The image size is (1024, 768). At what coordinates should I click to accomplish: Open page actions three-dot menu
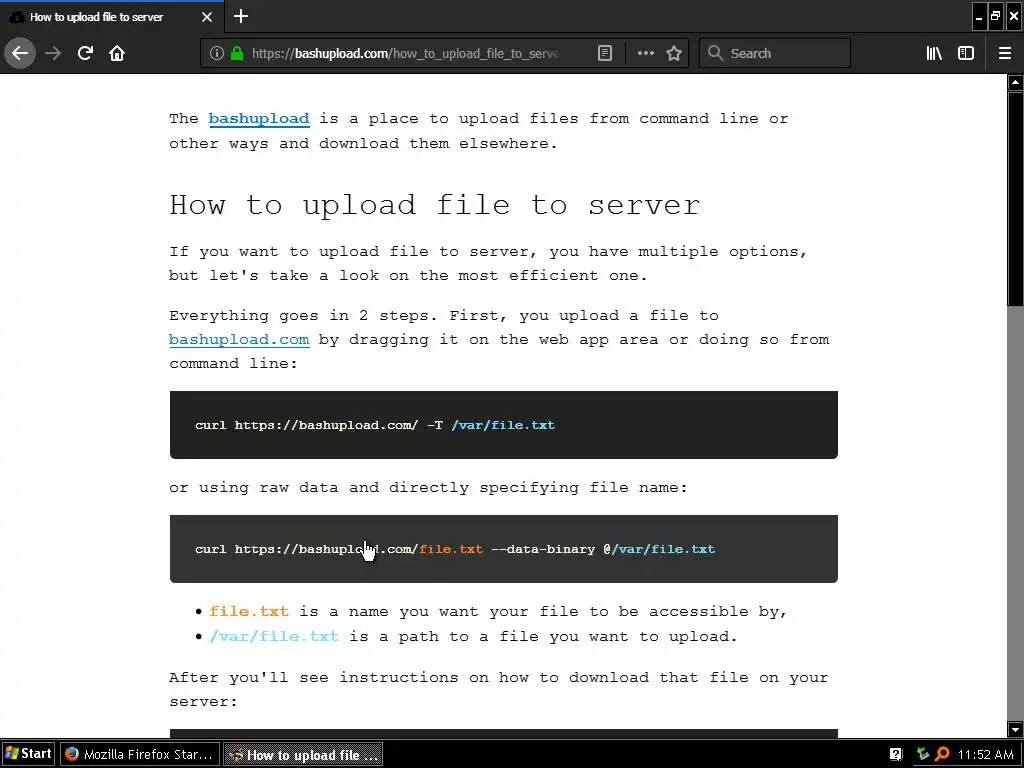point(645,53)
